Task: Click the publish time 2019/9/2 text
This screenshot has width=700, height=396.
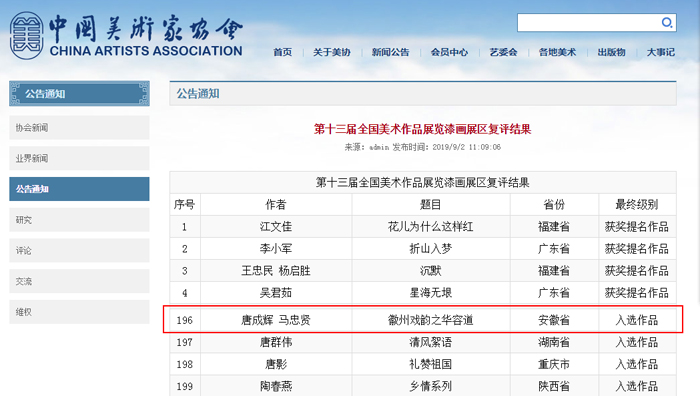Action: click(467, 147)
